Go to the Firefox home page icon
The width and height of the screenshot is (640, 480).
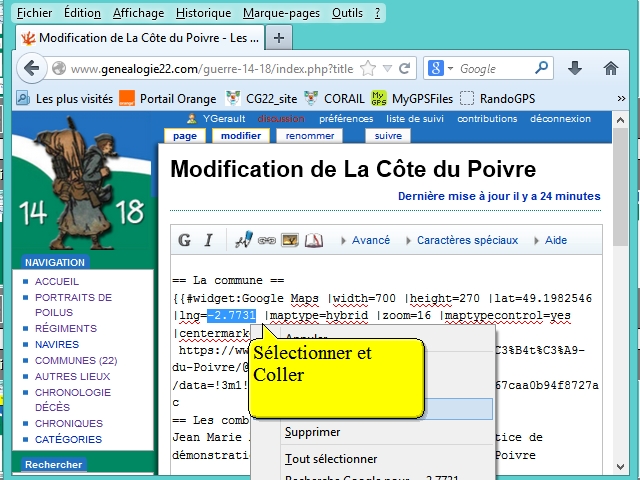click(610, 69)
